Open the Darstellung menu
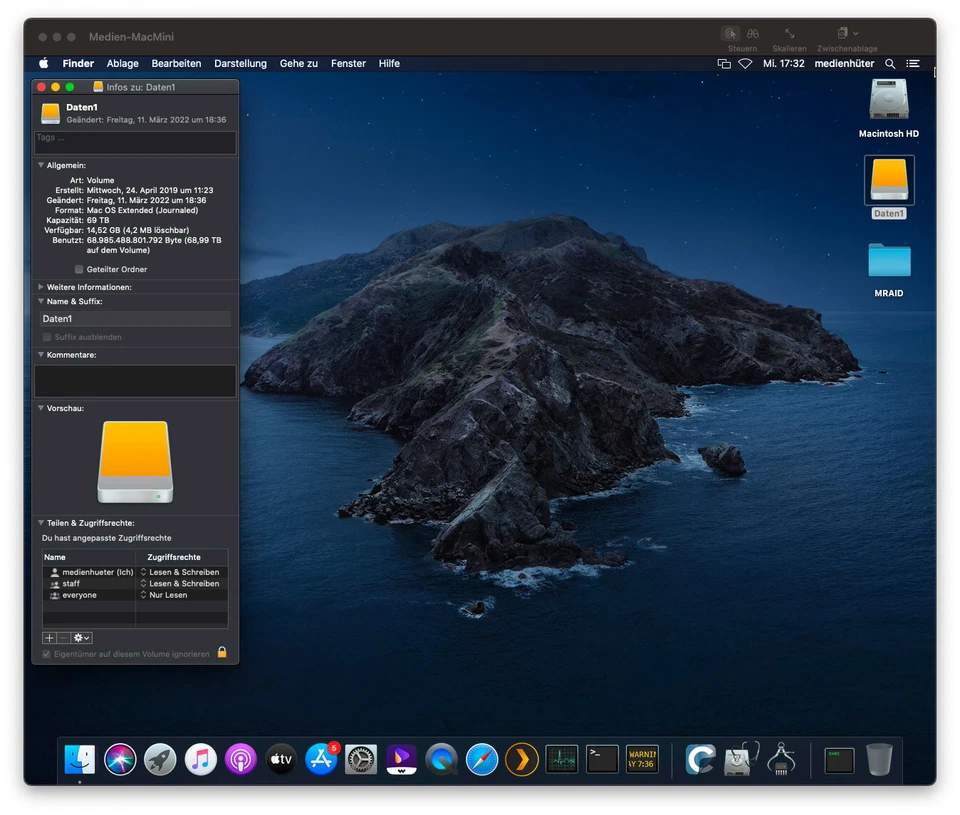This screenshot has height=815, width=960. [240, 63]
